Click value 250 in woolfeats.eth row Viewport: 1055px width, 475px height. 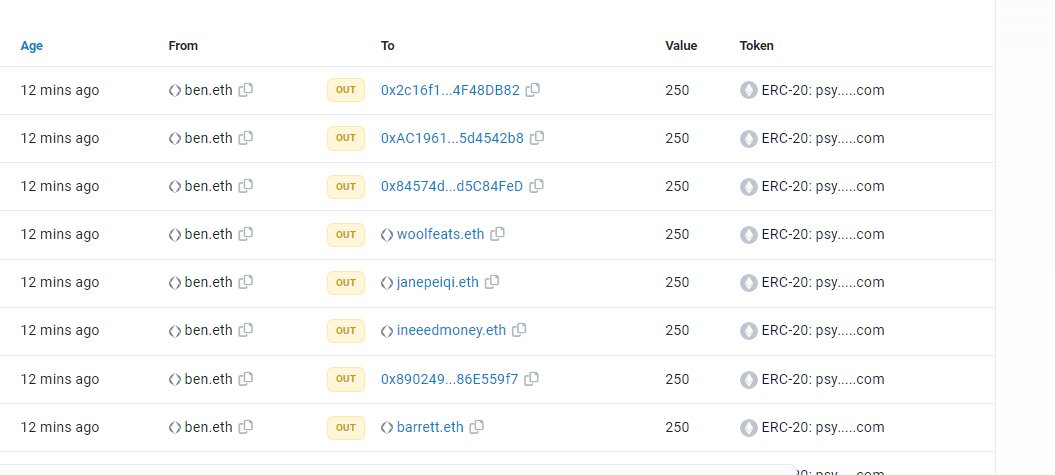click(677, 234)
